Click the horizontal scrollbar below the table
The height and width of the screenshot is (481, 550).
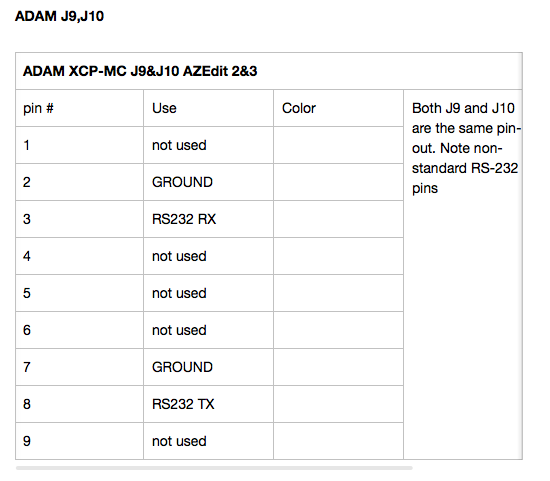click(x=214, y=468)
